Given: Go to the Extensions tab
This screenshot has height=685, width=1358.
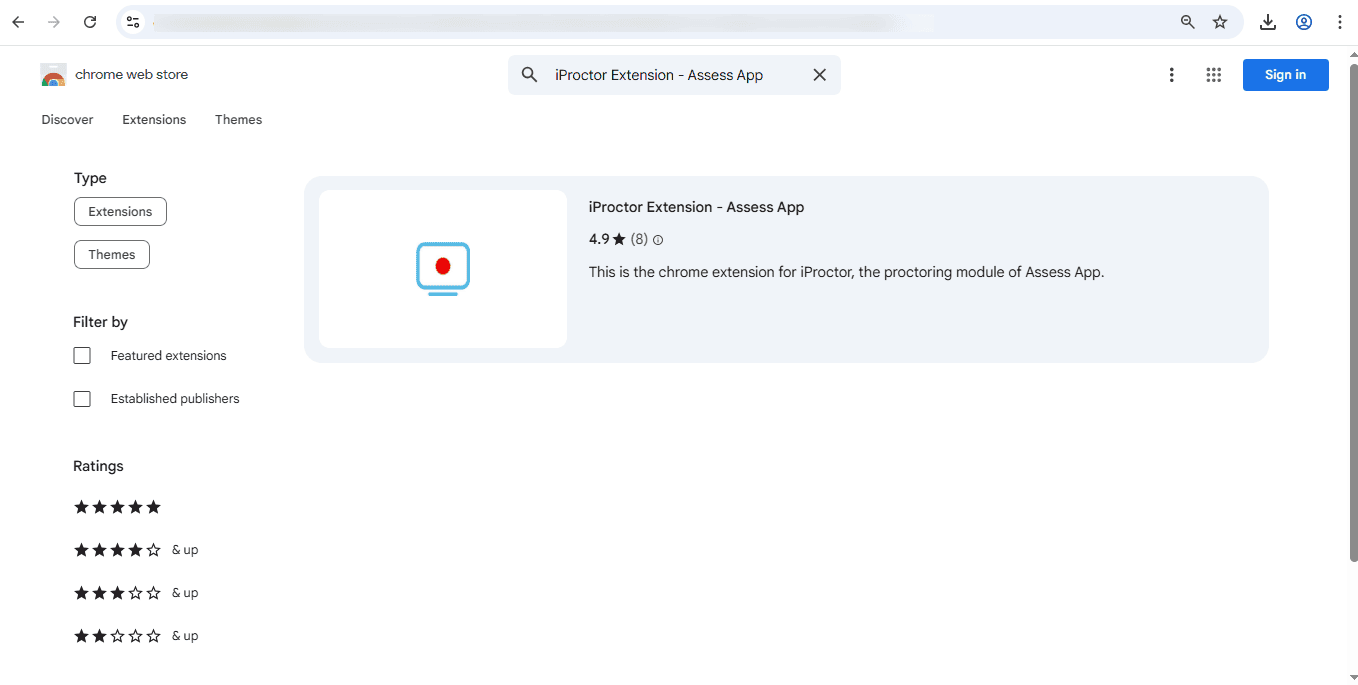Looking at the screenshot, I should 154,120.
